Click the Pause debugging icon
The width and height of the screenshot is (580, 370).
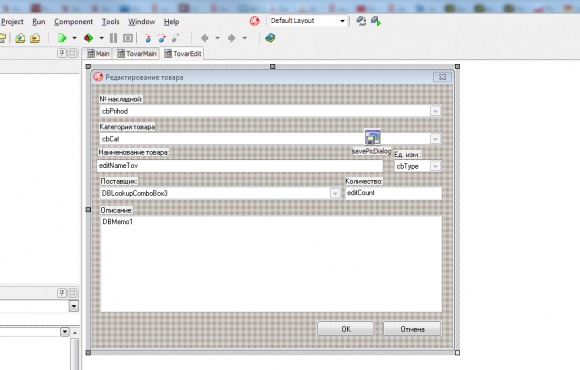114,38
